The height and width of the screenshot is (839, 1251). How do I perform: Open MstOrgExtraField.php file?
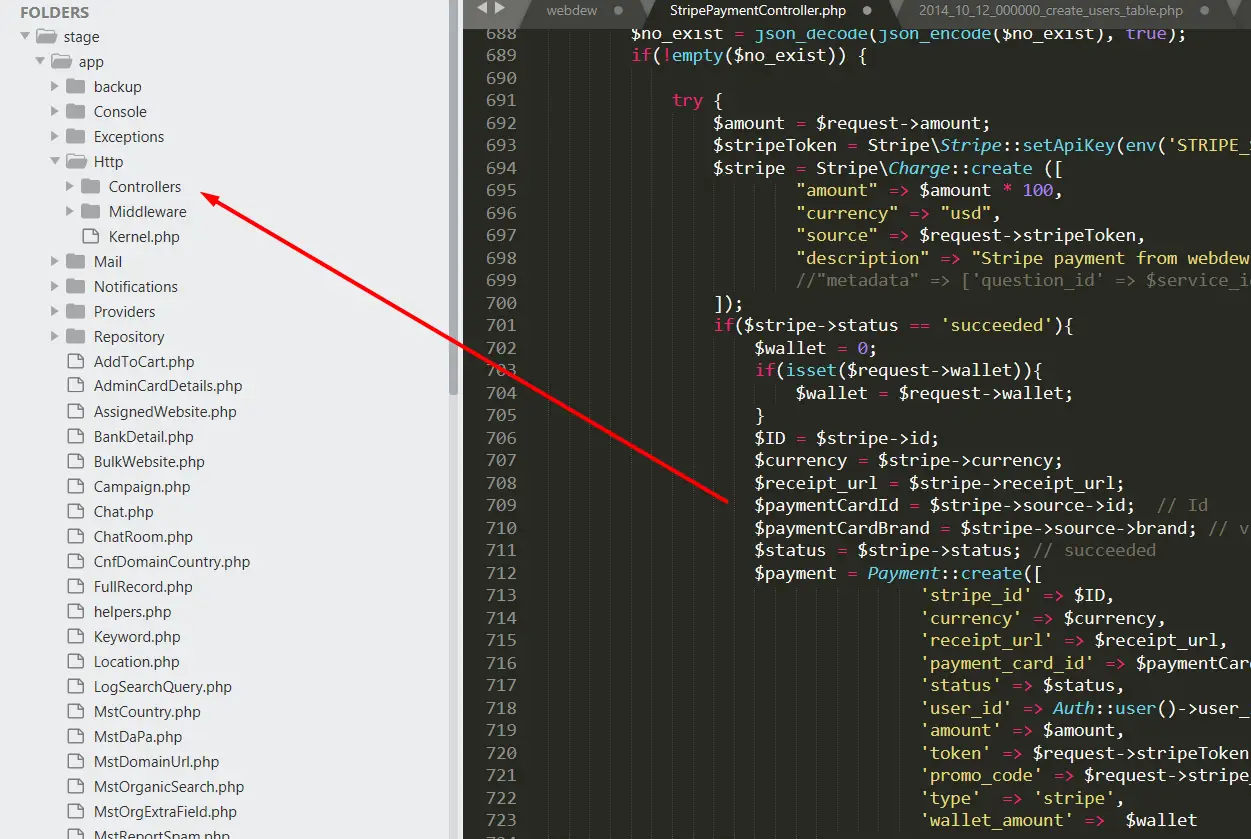tap(165, 812)
